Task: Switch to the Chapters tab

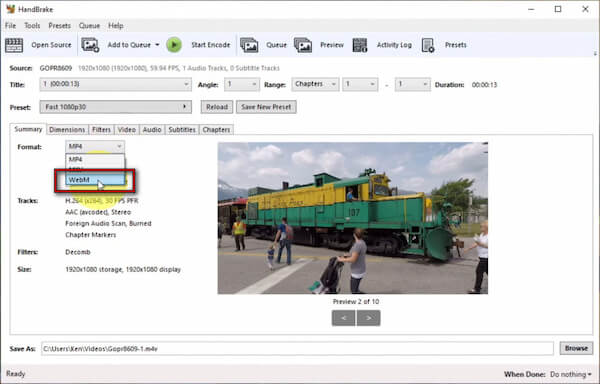Action: 216,130
